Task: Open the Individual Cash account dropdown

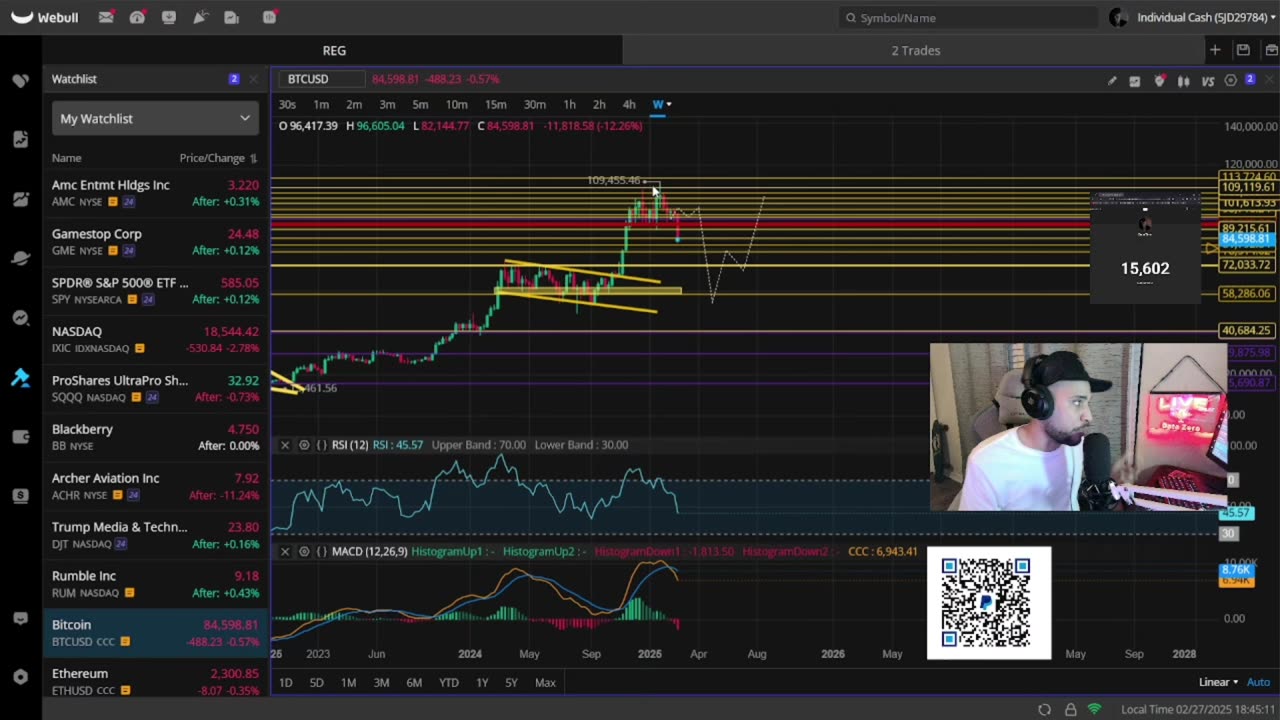Action: 1208,17
